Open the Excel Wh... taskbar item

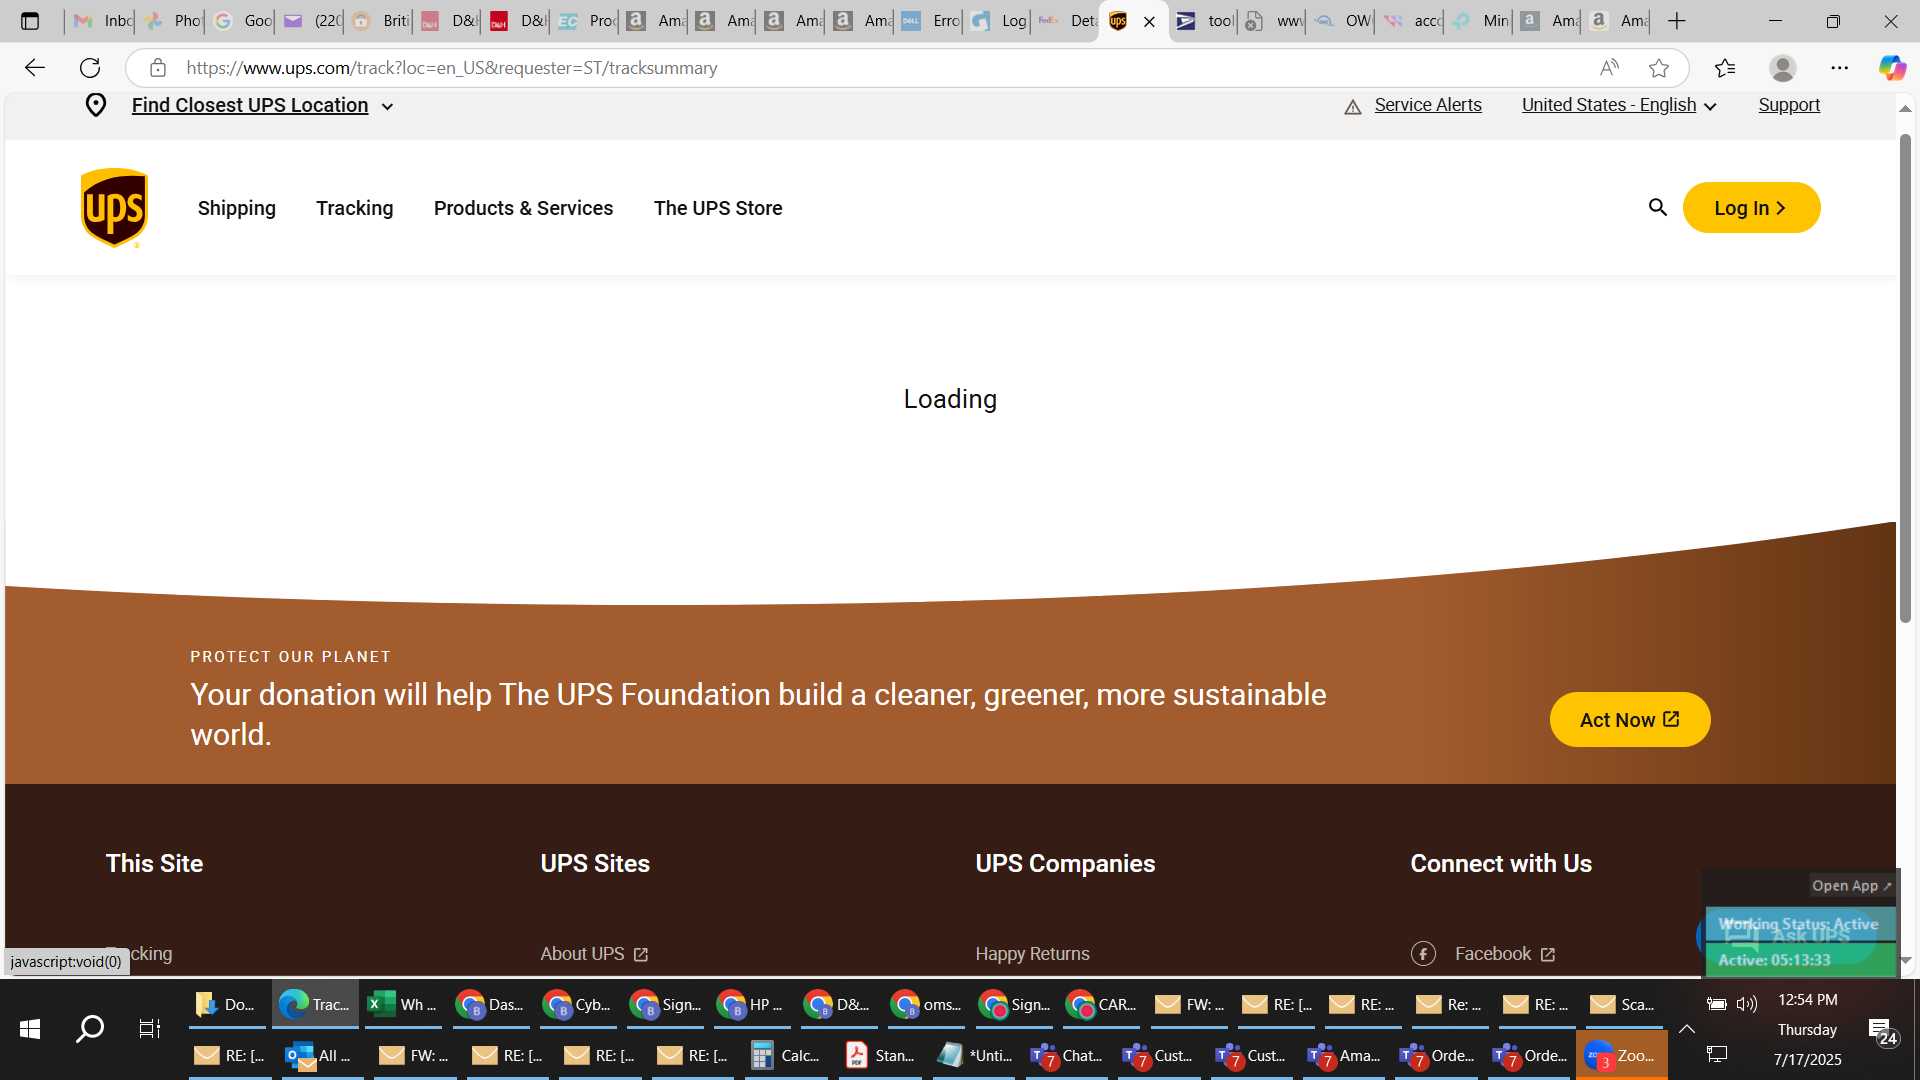pyautogui.click(x=403, y=1004)
